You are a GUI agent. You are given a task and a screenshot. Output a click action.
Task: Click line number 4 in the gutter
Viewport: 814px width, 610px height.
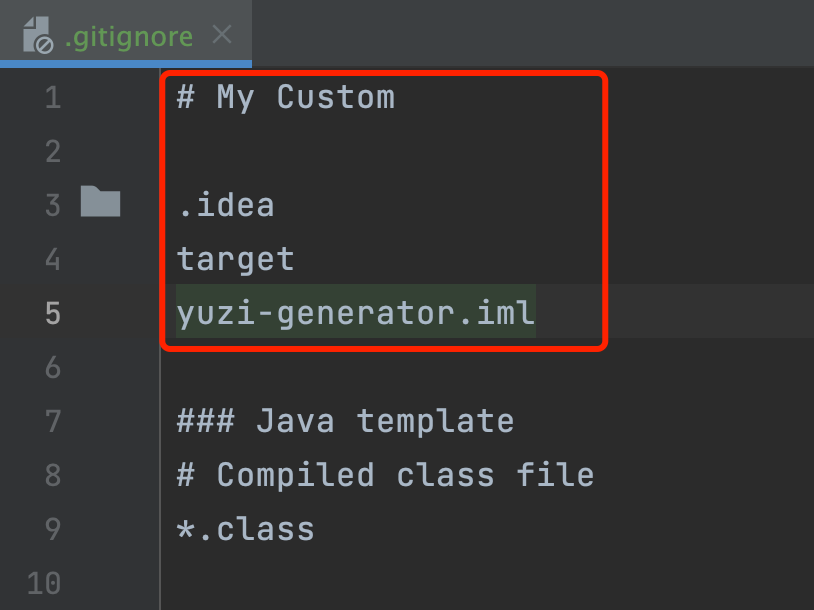(52, 260)
